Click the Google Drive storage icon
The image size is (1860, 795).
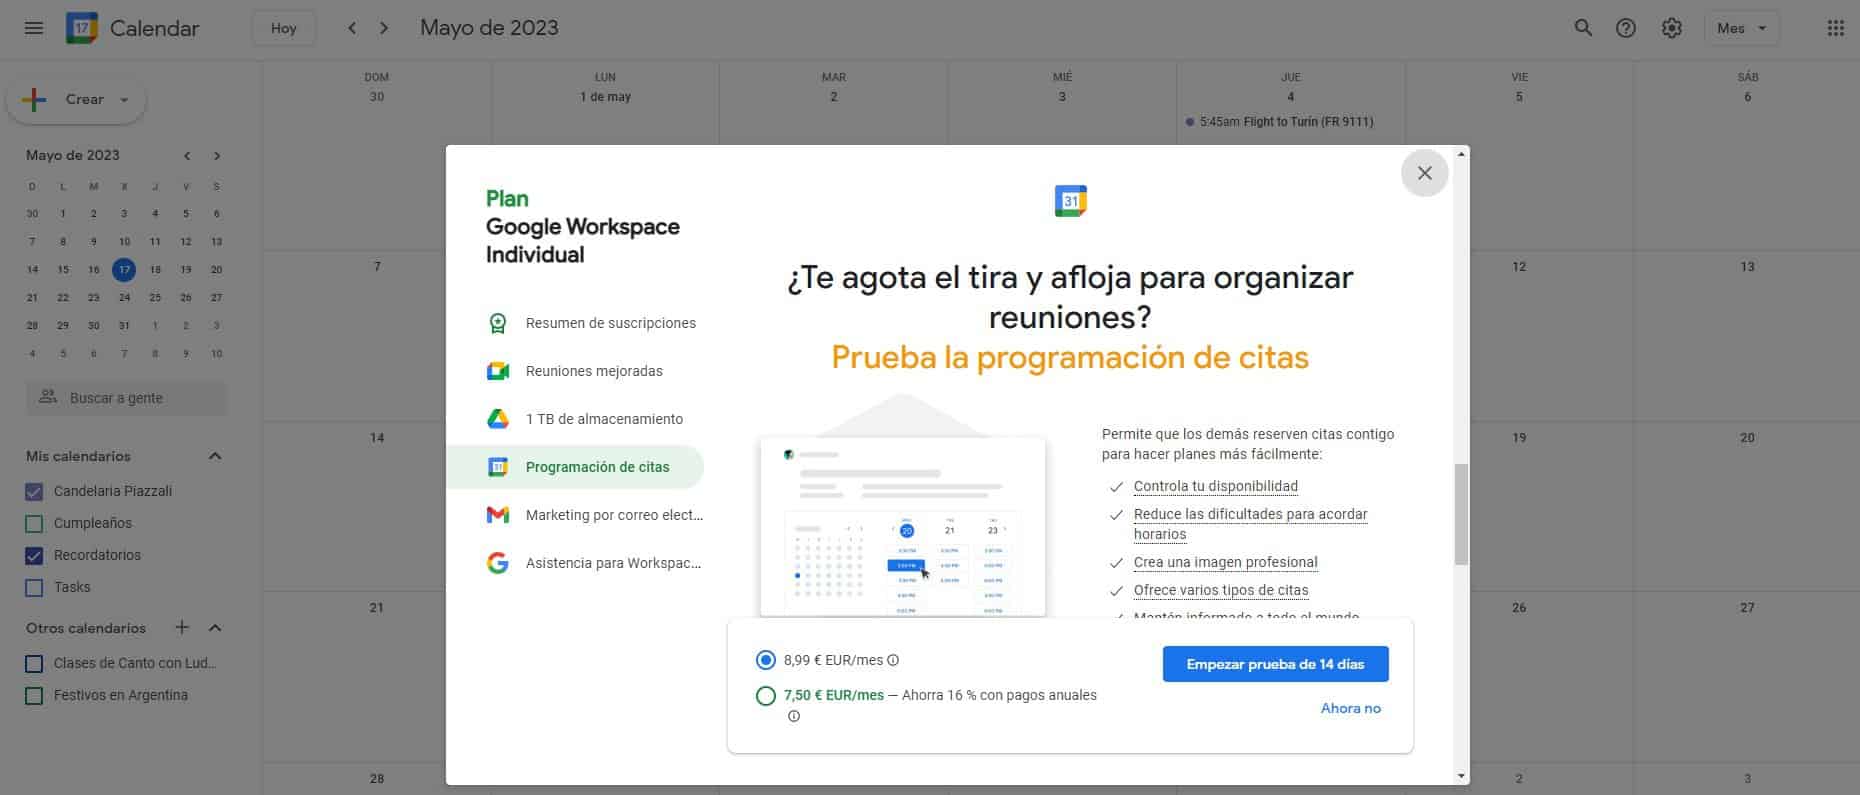point(497,419)
